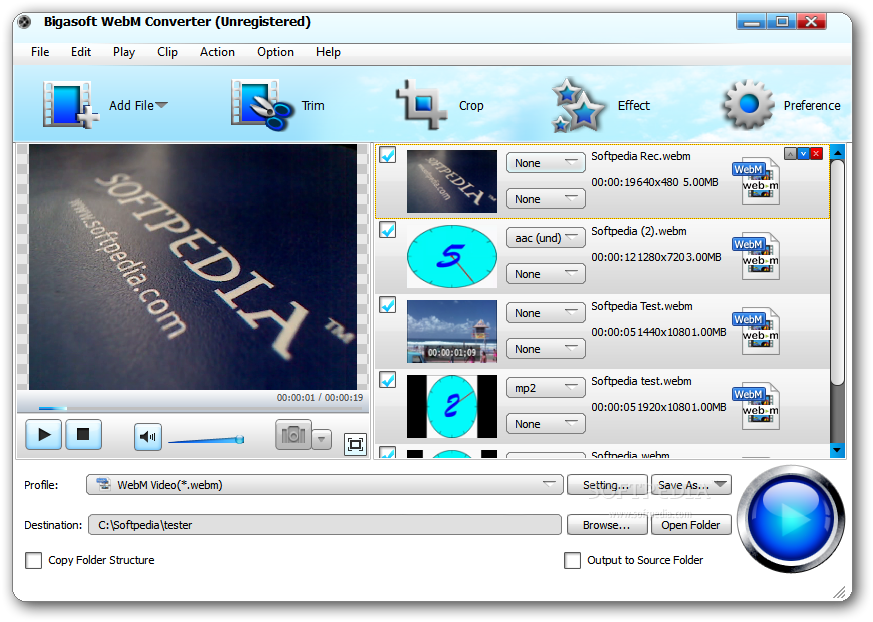Click the Setting... button
Viewport: 873px width, 622px height.
point(607,485)
